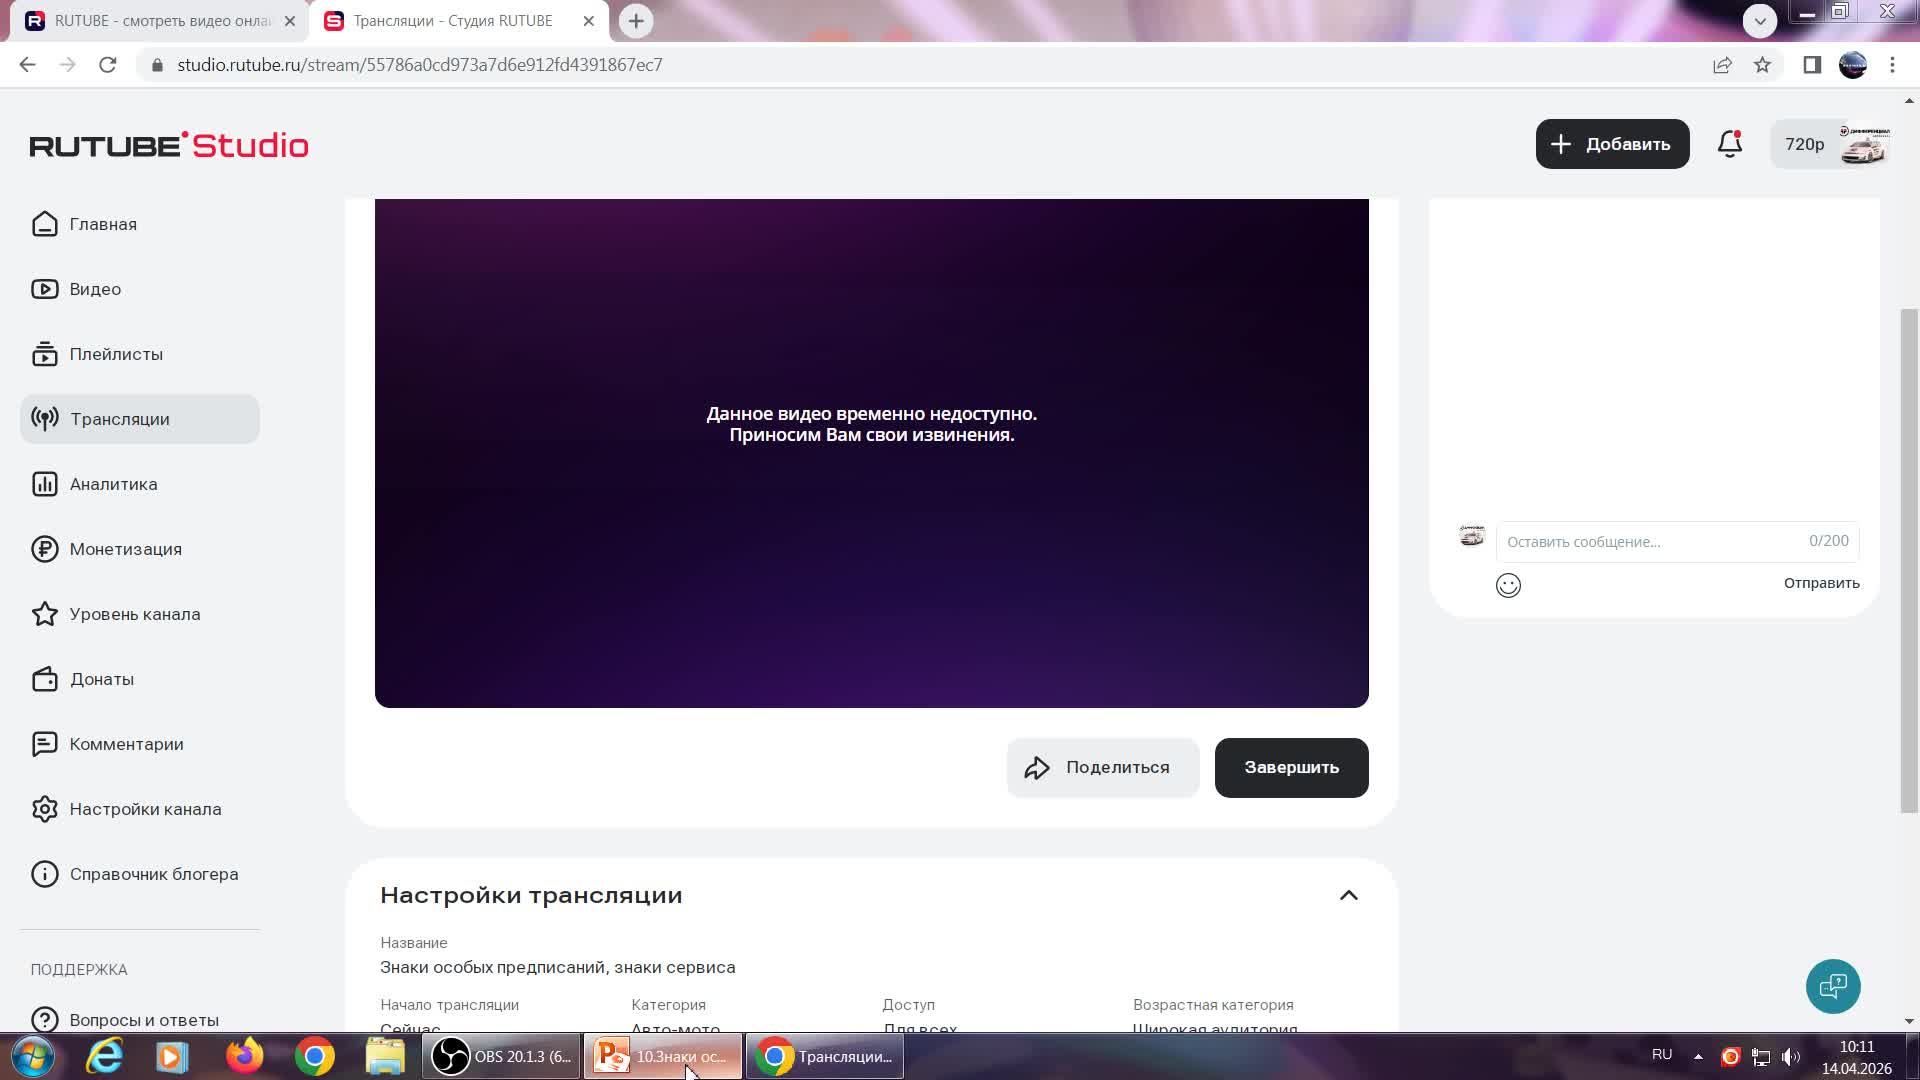Select the Трансляции - Студия RUTUBE tab
The height and width of the screenshot is (1080, 1920).
(x=450, y=20)
